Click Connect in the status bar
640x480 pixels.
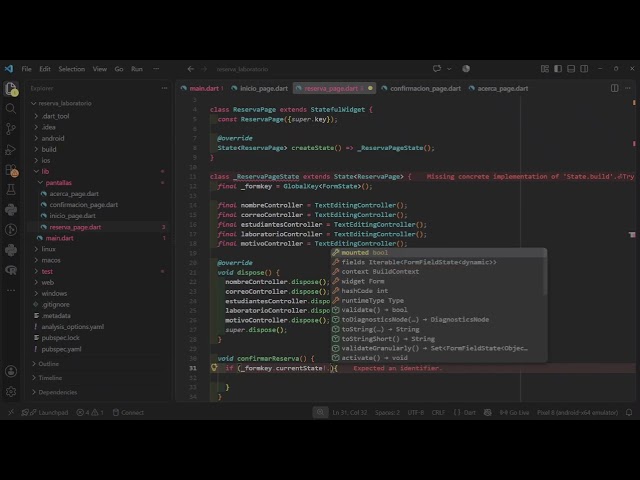tap(128, 412)
